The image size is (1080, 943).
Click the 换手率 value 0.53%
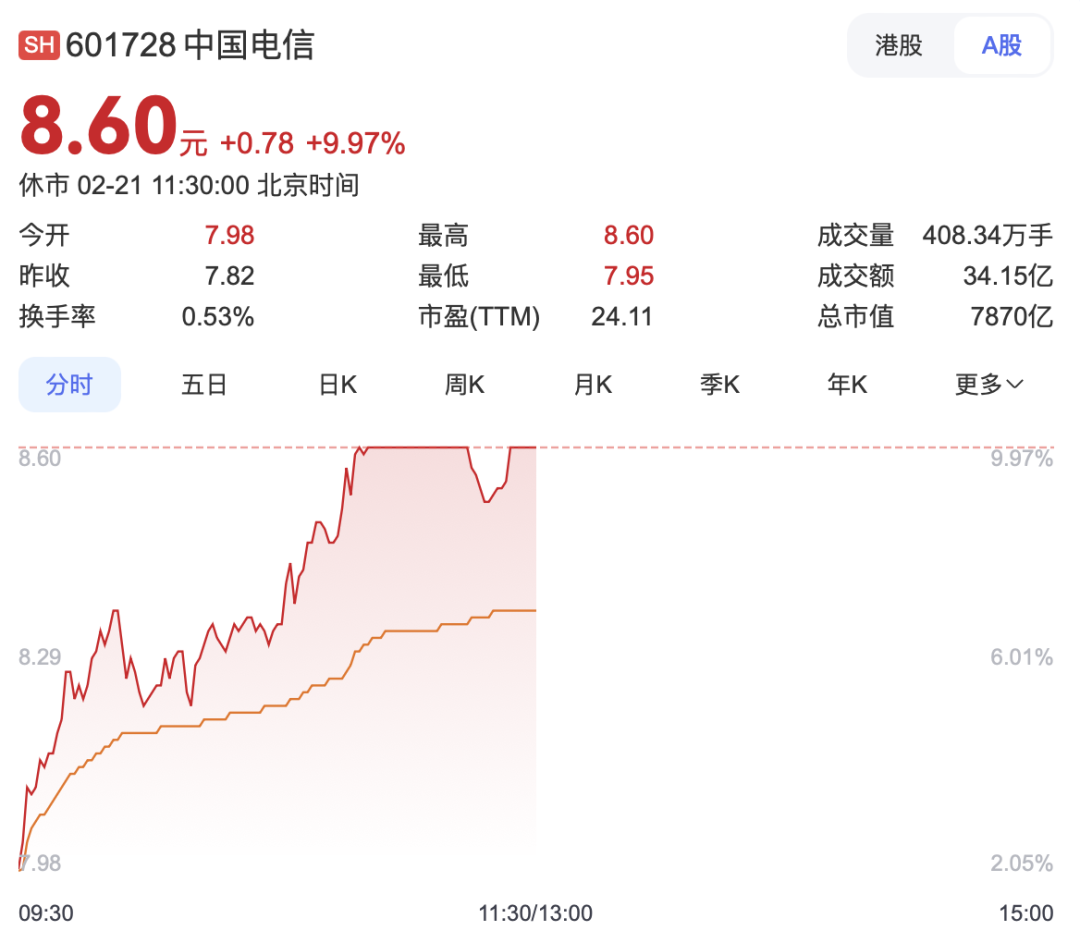click(x=218, y=317)
